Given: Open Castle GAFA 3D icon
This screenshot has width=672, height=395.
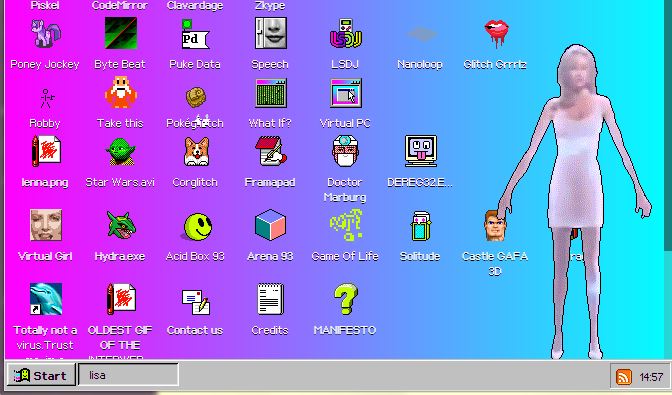Looking at the screenshot, I should click(494, 226).
